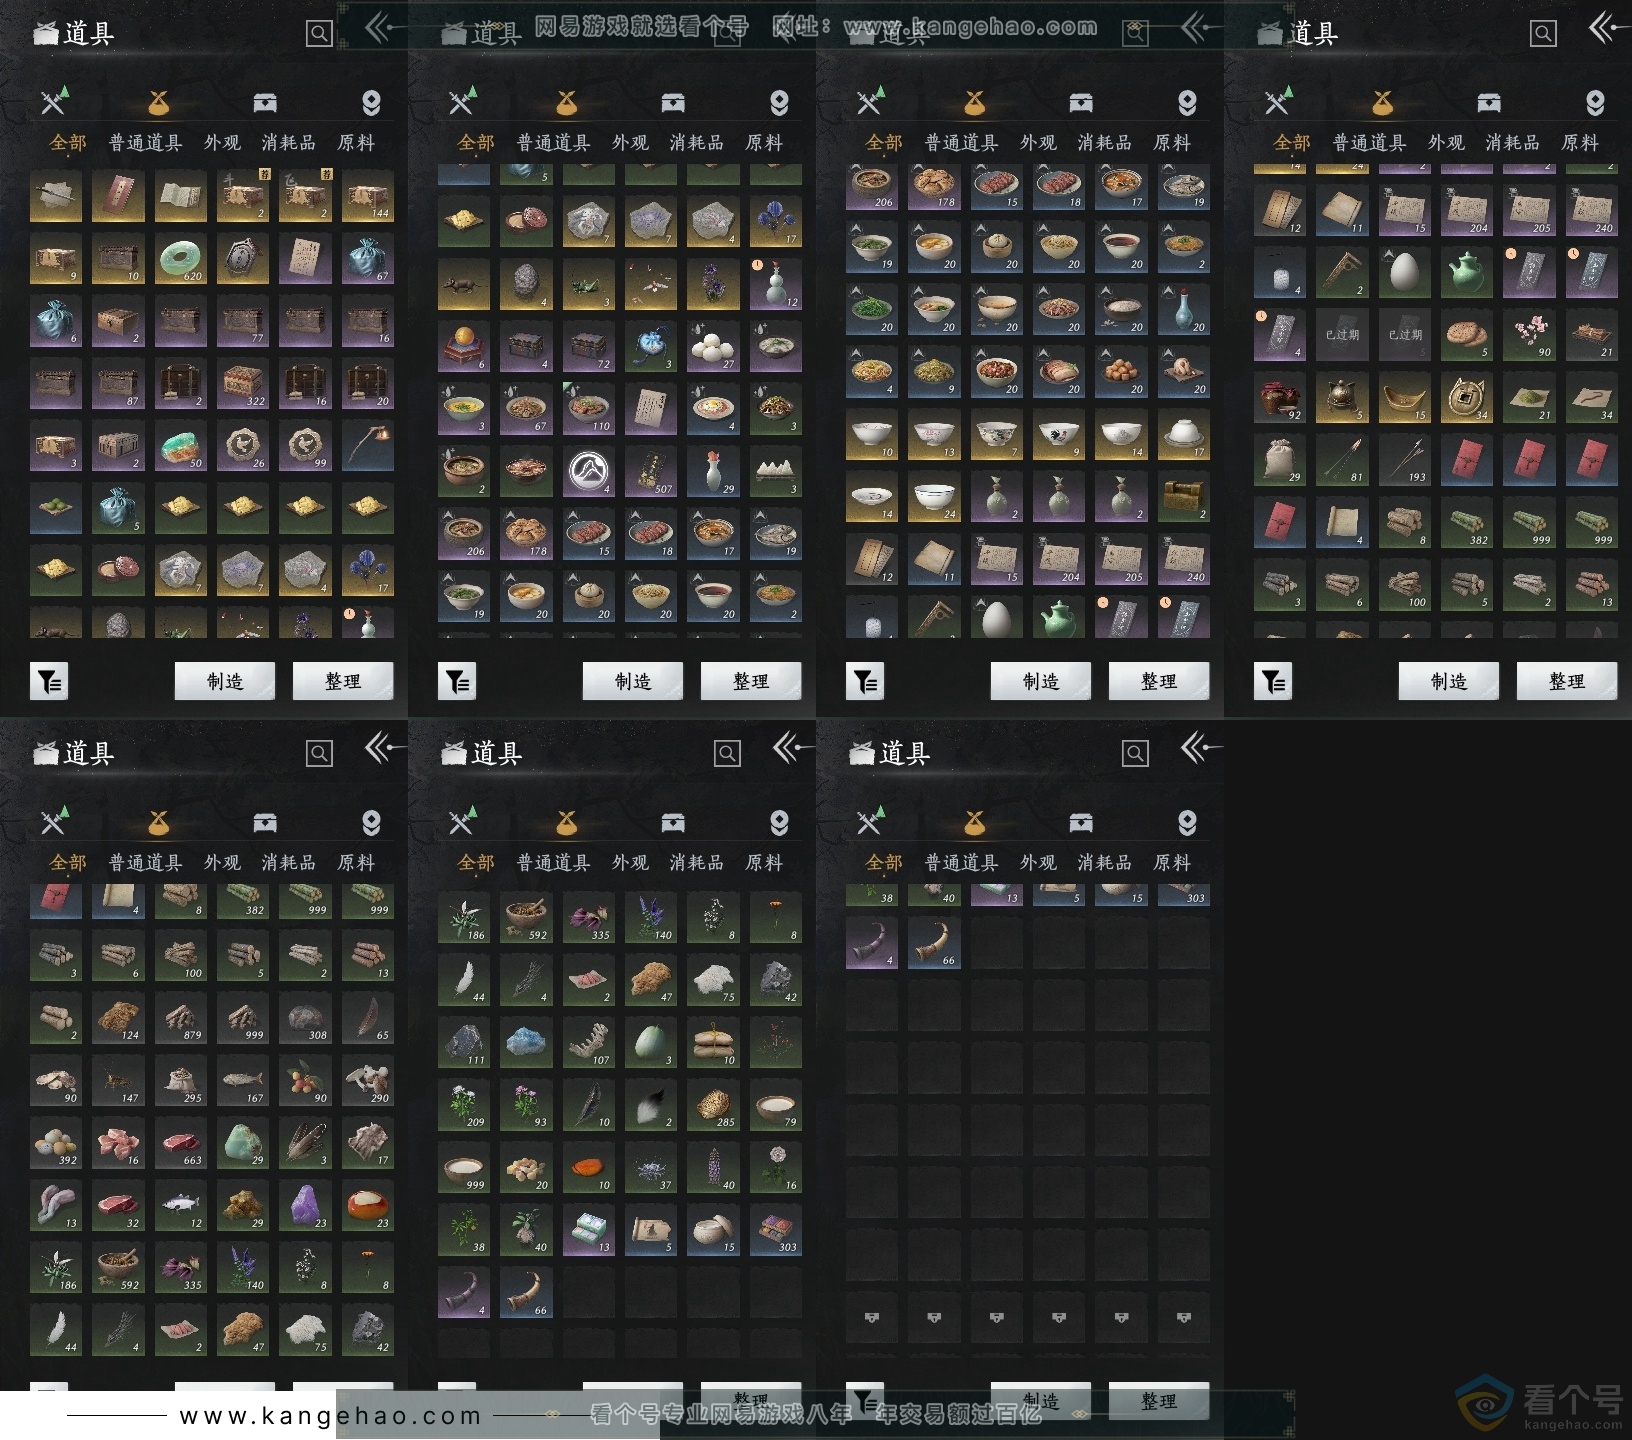Collapse the bottom-left 道具 panel with arrow
Screen dimensions: 1632x1440
click(x=384, y=748)
